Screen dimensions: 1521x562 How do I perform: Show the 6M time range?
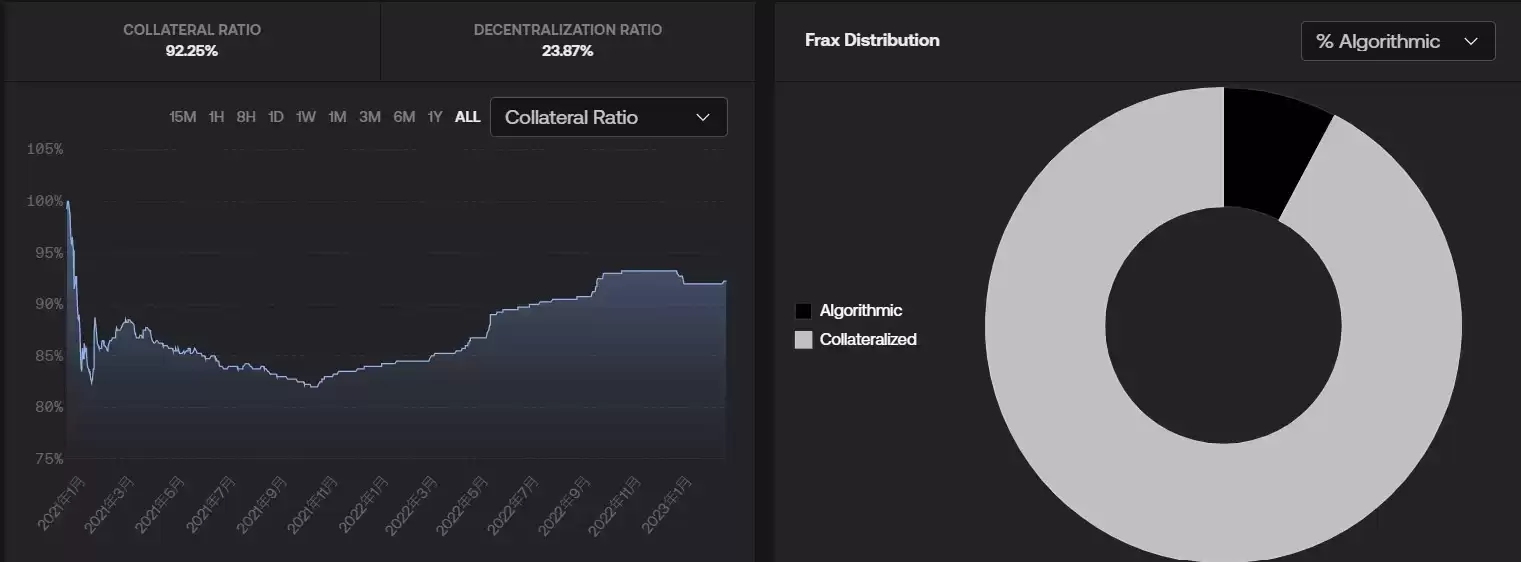[x=404, y=117]
